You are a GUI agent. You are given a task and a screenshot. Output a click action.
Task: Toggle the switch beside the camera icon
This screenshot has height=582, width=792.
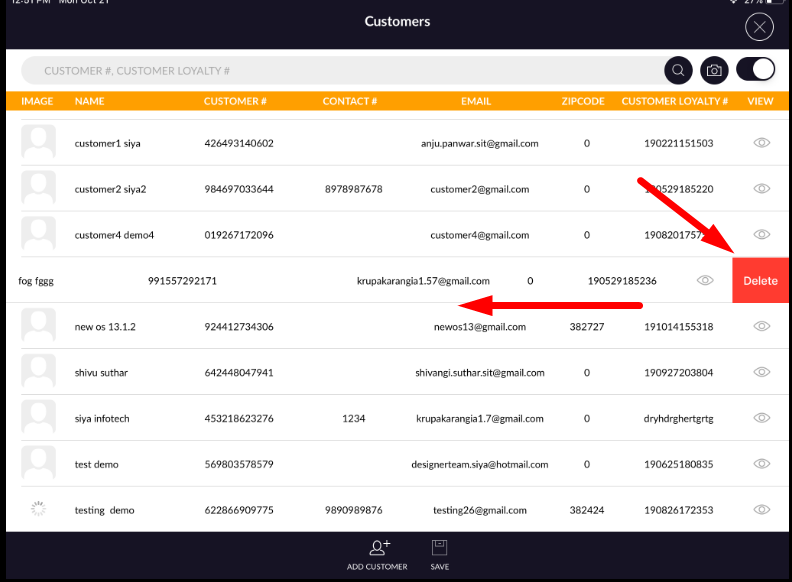756,70
